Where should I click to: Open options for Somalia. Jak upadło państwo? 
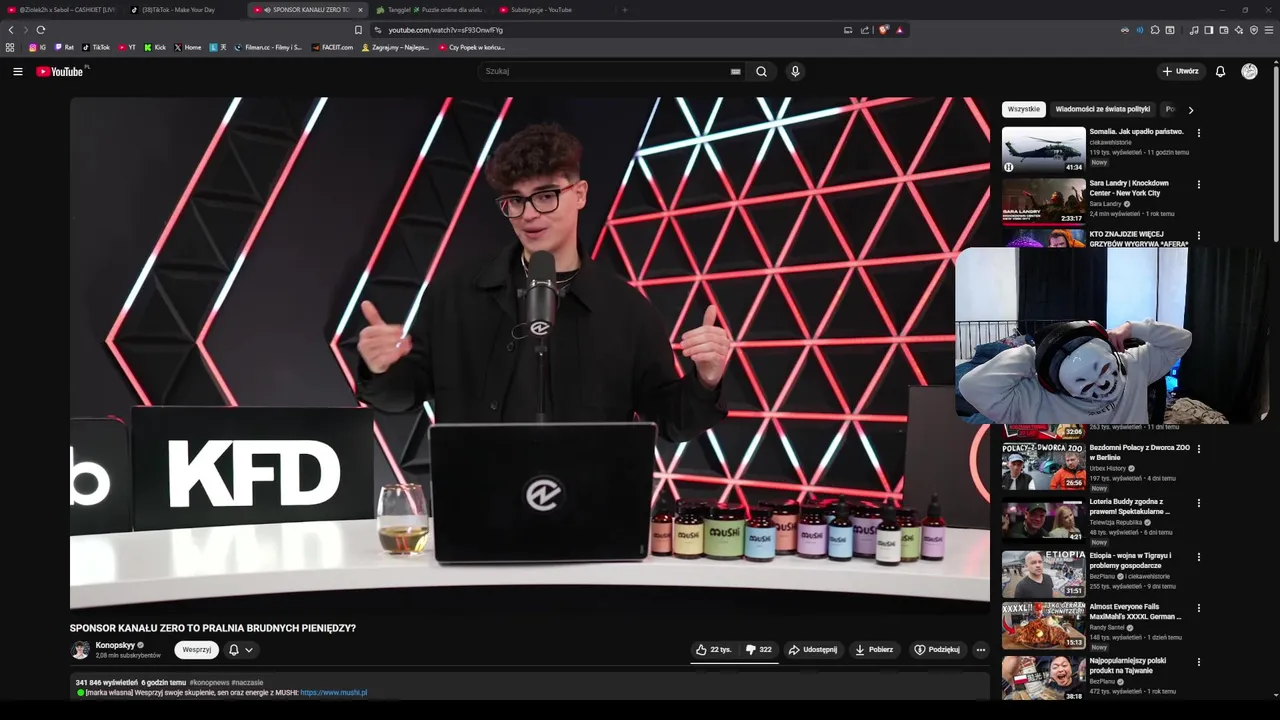[1199, 132]
